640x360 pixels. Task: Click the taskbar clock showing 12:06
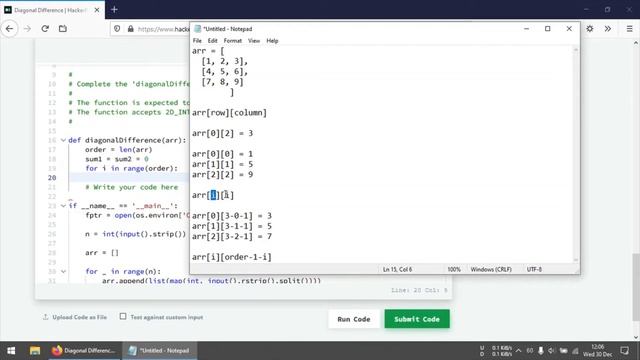coord(598,351)
